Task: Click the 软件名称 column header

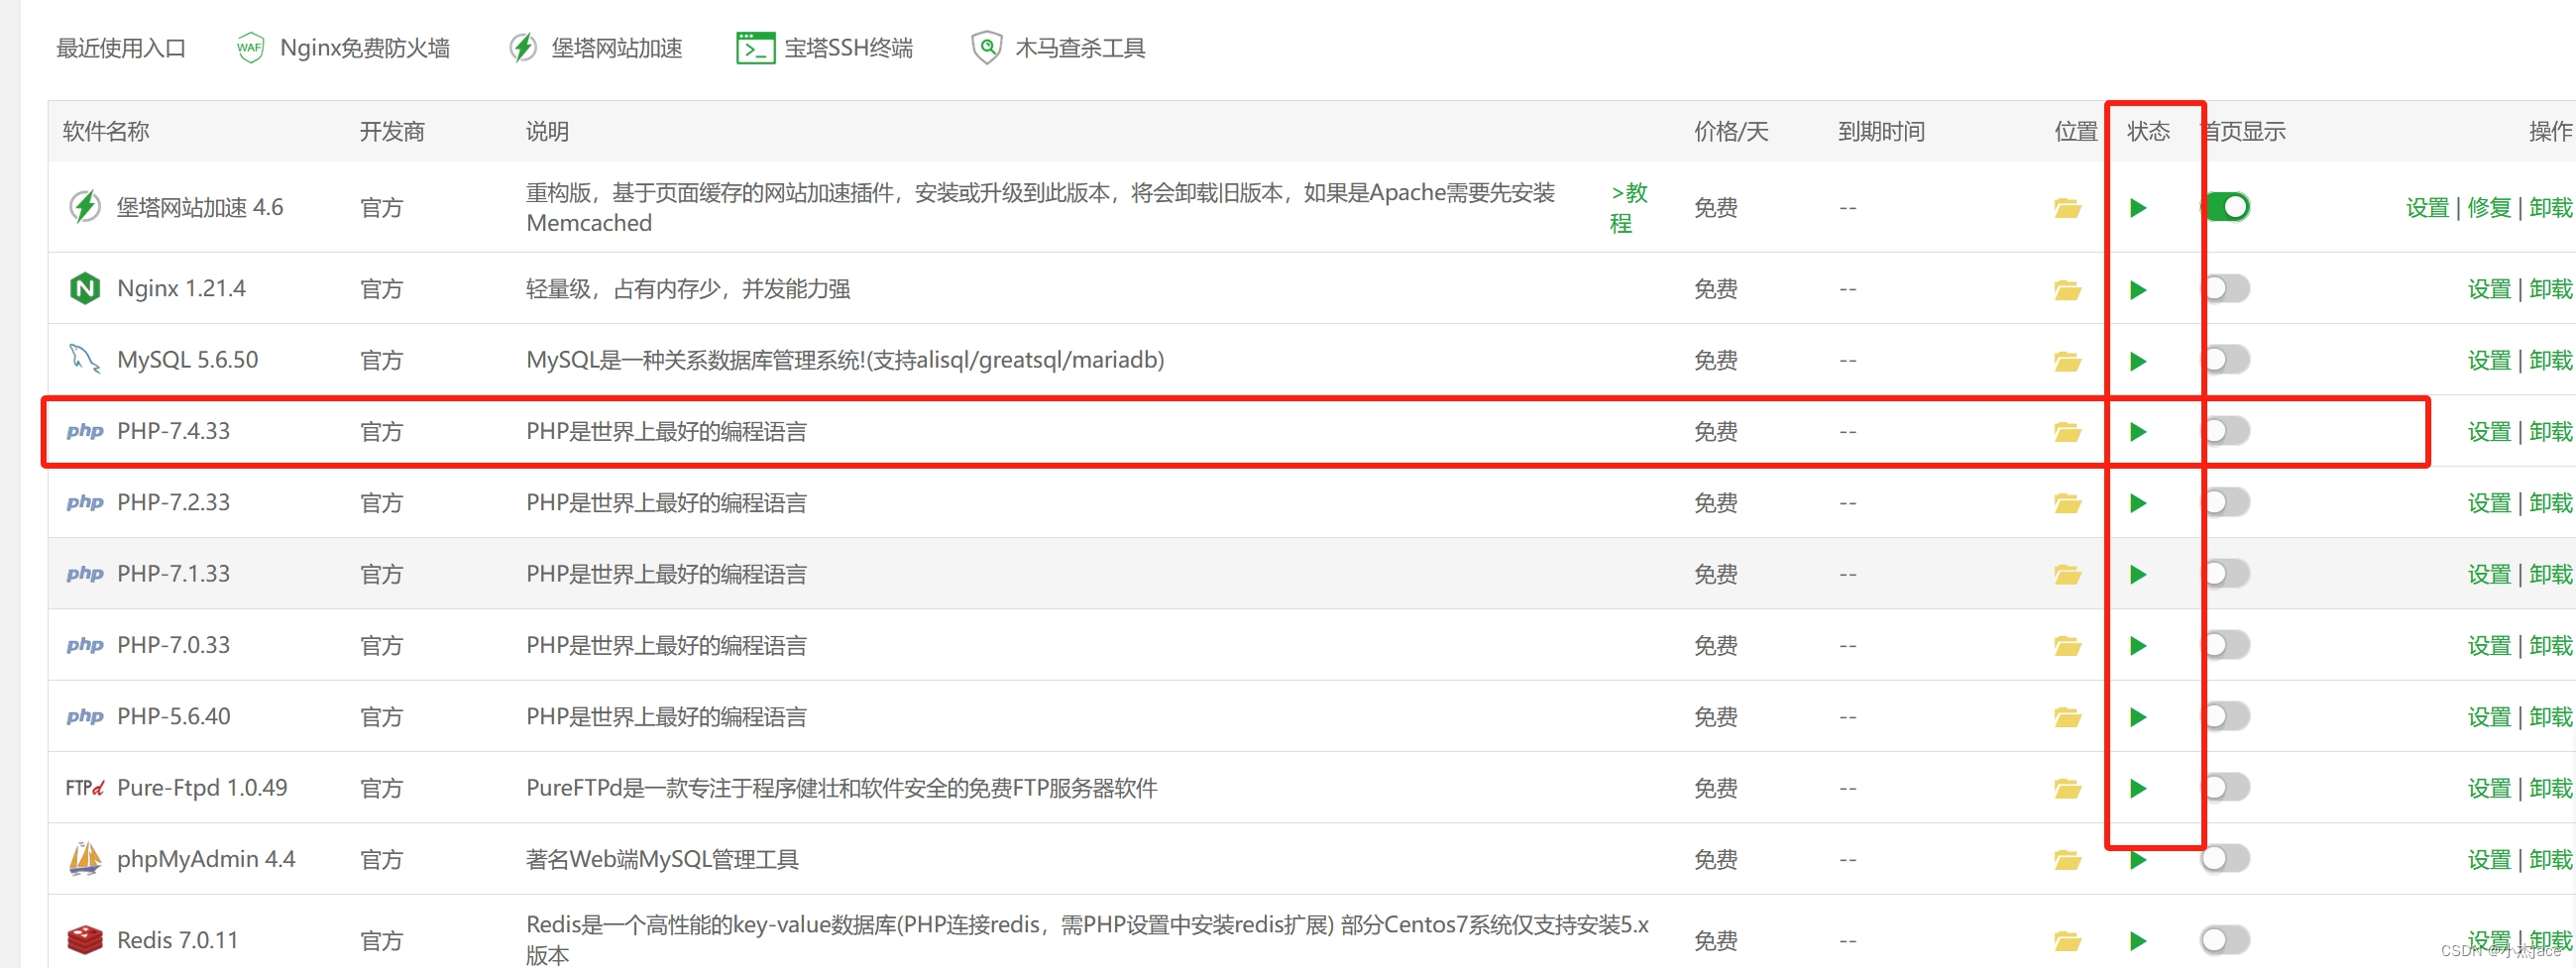Action: tap(106, 131)
